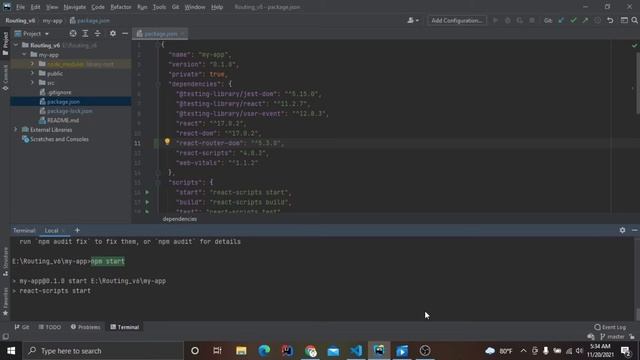Expand the src folder
Screen dimensions: 640x360
click(x=32, y=82)
